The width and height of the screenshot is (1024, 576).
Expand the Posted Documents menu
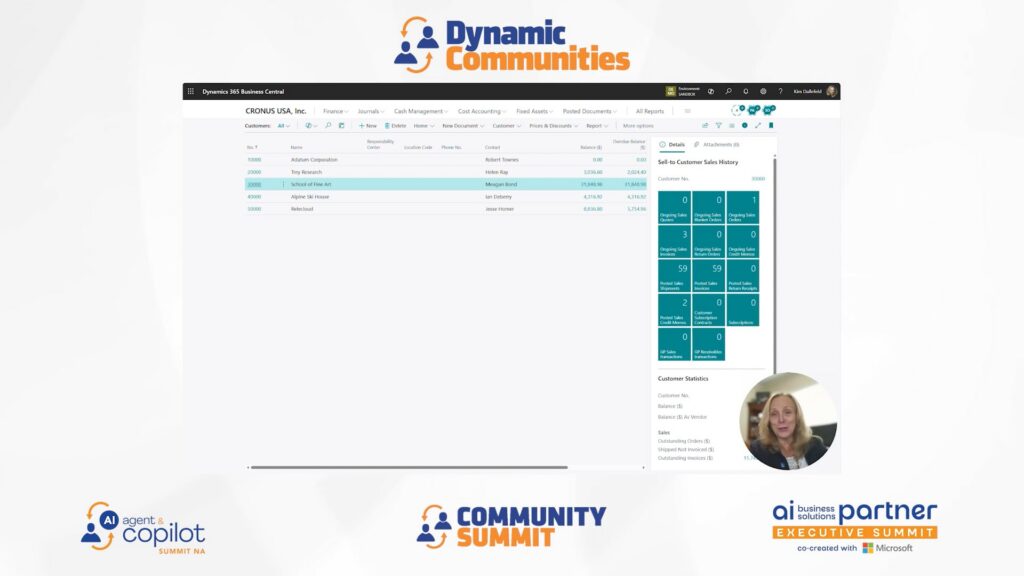pos(589,111)
